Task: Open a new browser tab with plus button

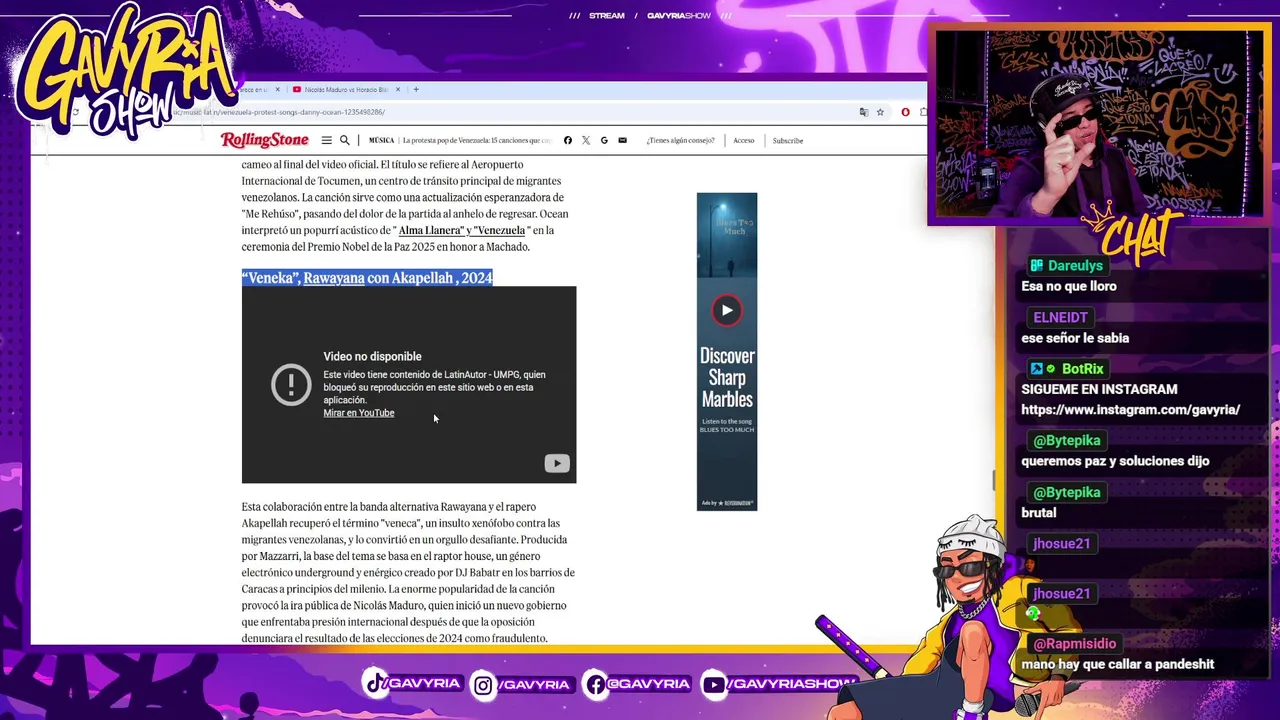Action: pos(416,89)
